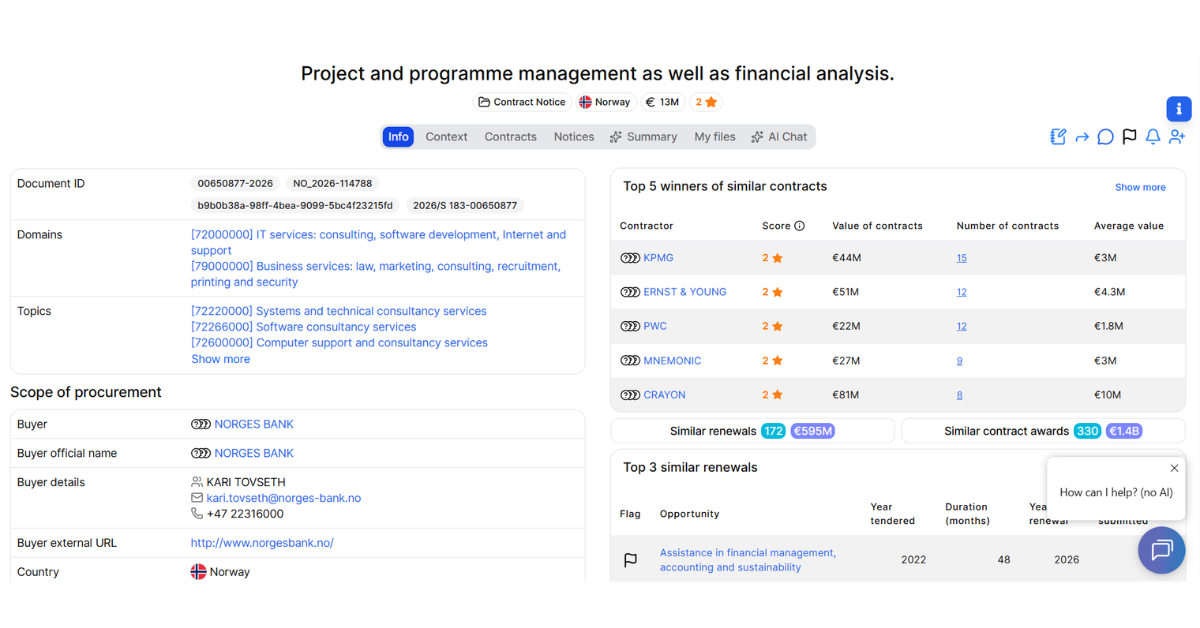1200x628 pixels.
Task: Click the phone icon beside +47 22316000
Action: coord(197,514)
